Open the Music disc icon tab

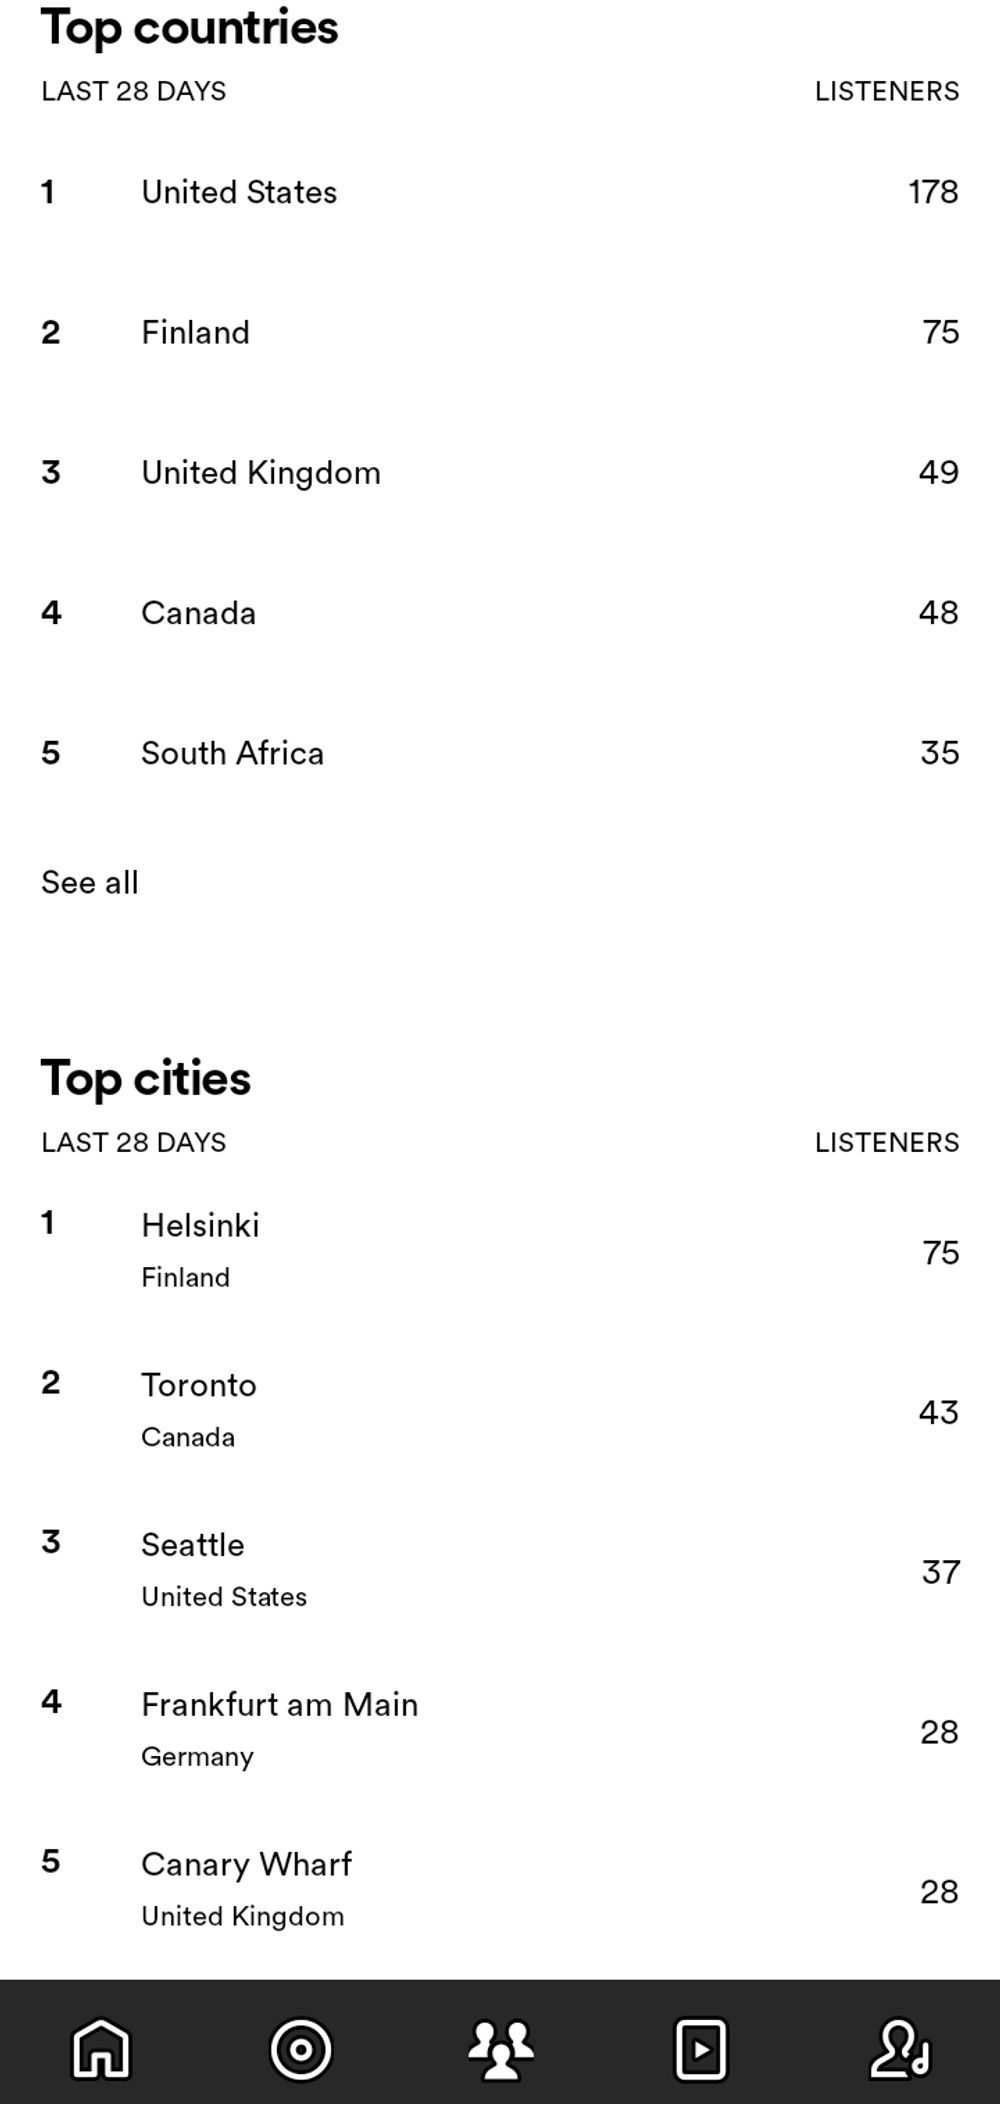point(301,2049)
